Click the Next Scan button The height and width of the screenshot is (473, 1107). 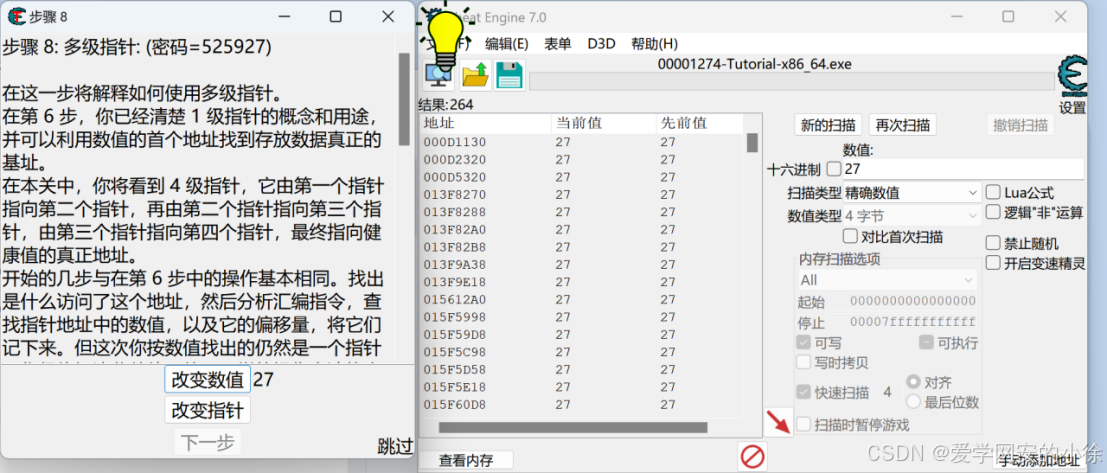pyautogui.click(x=902, y=126)
